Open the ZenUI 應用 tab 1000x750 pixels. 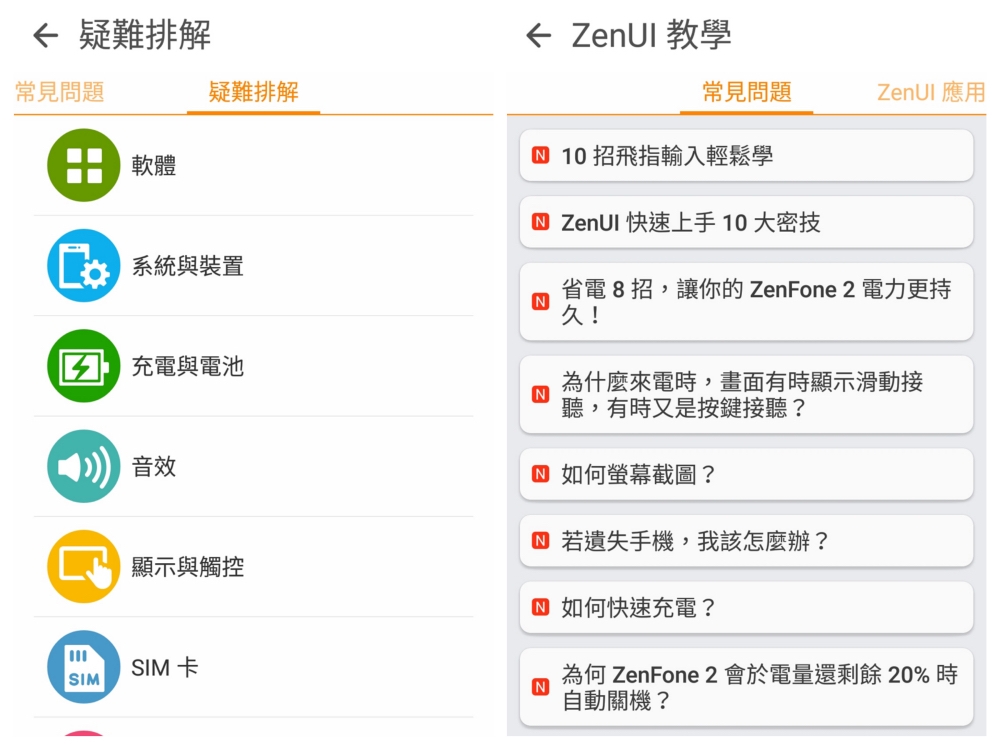(930, 93)
